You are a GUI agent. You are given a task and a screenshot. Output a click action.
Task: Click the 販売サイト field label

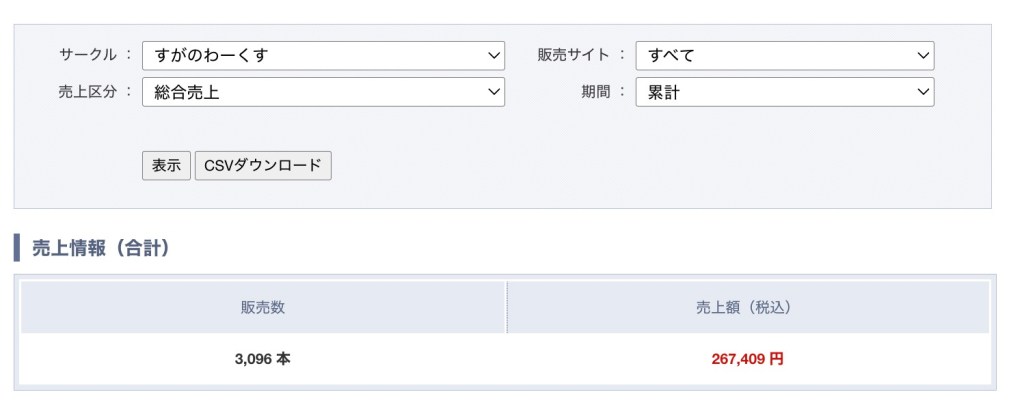tap(573, 55)
